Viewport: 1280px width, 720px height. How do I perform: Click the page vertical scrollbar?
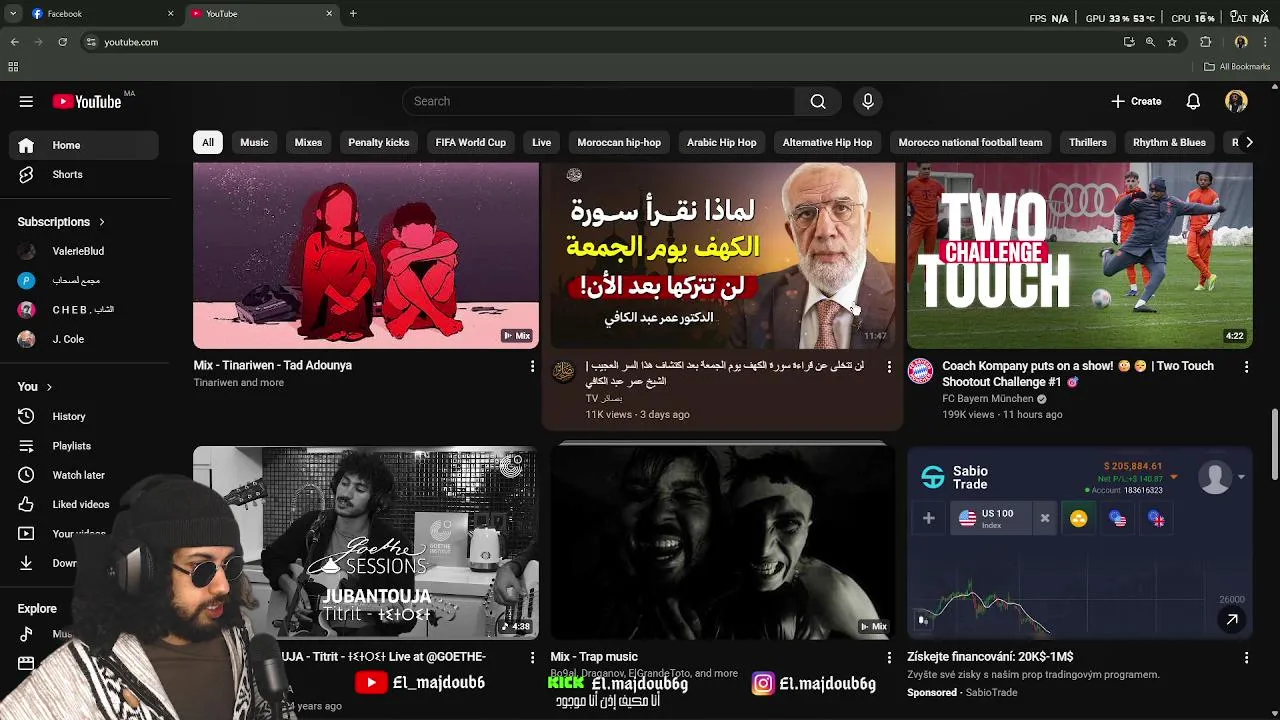click(1274, 445)
